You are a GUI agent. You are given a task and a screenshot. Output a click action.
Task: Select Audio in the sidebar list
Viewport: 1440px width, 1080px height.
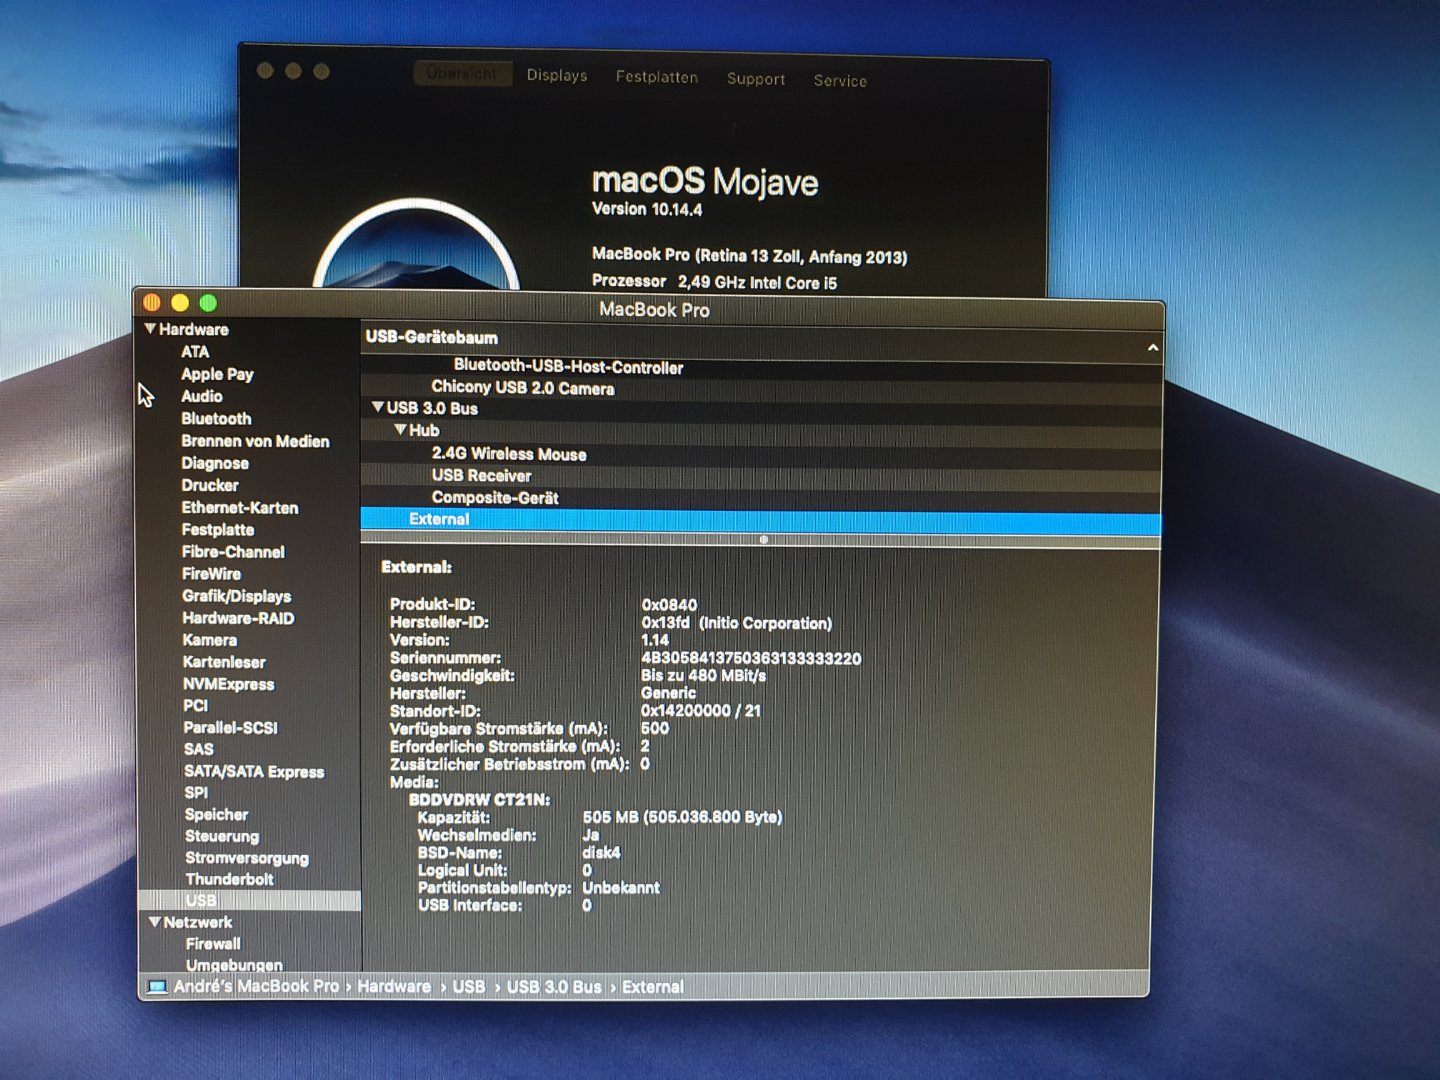coord(202,396)
